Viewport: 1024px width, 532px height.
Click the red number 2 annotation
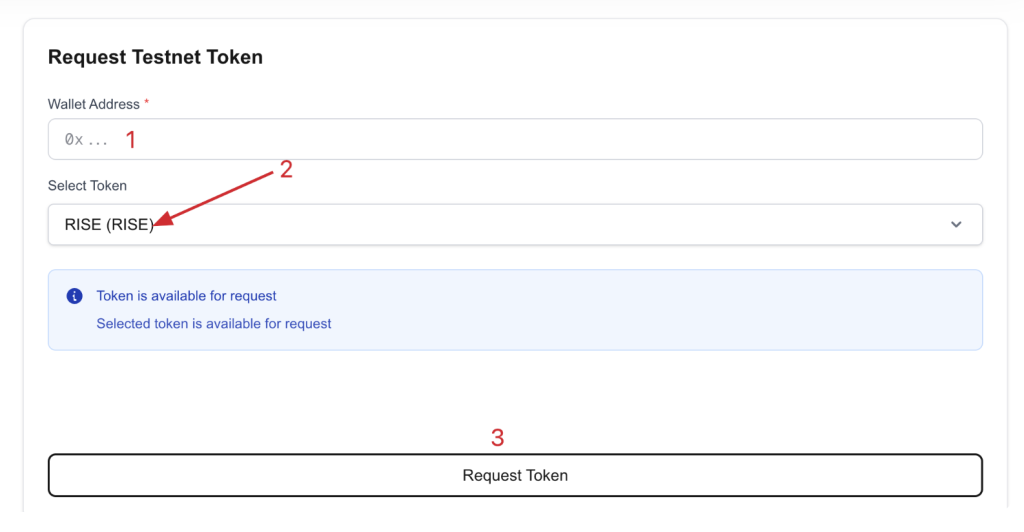point(286,169)
